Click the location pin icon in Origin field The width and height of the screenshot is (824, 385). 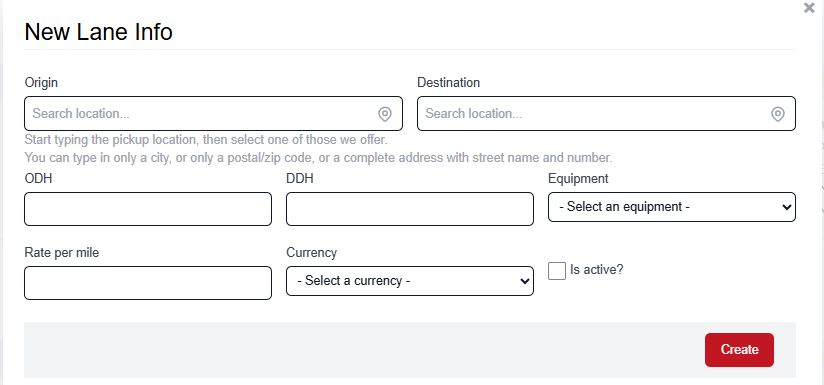point(385,113)
